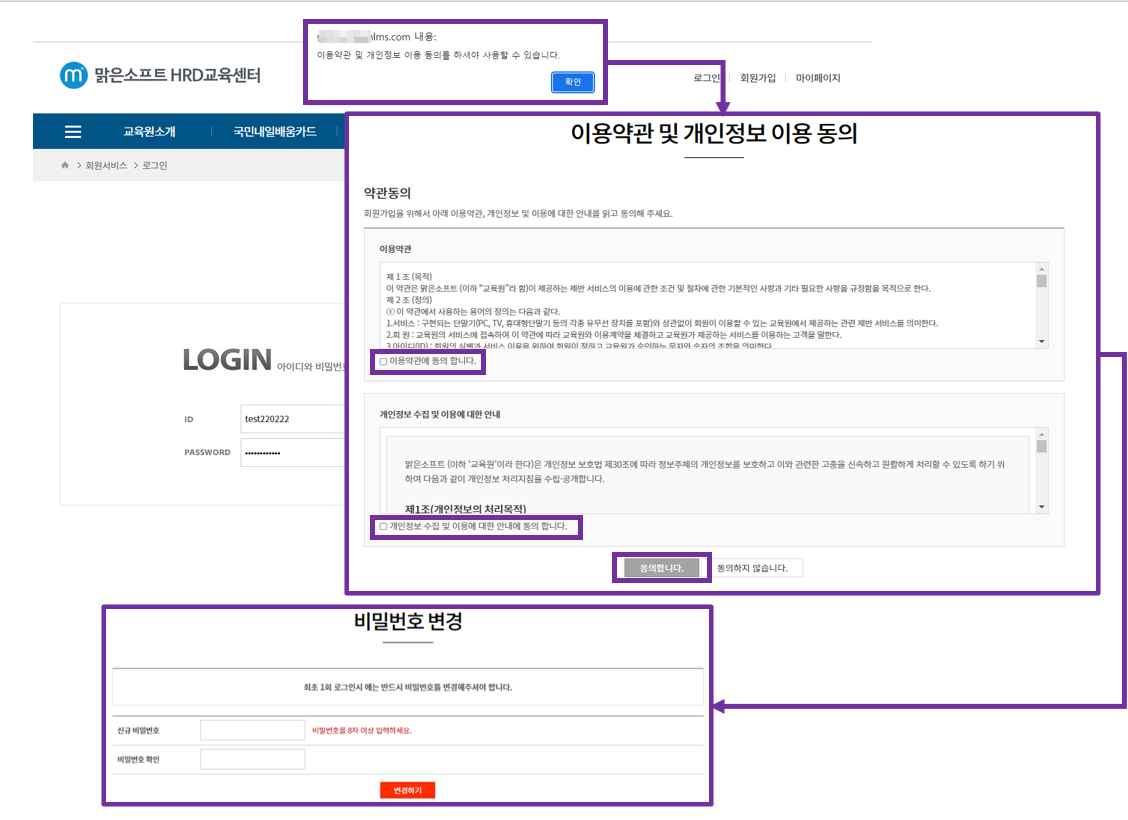Viewport: 1128px width, 820px height.
Task: Click the 맑은소프트 HRD교육센터 logo
Action: tap(160, 76)
